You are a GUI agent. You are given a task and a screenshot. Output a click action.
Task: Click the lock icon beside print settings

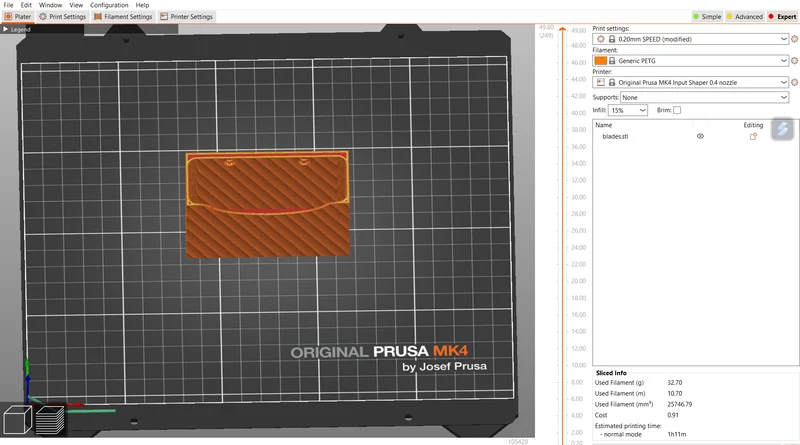click(x=612, y=39)
